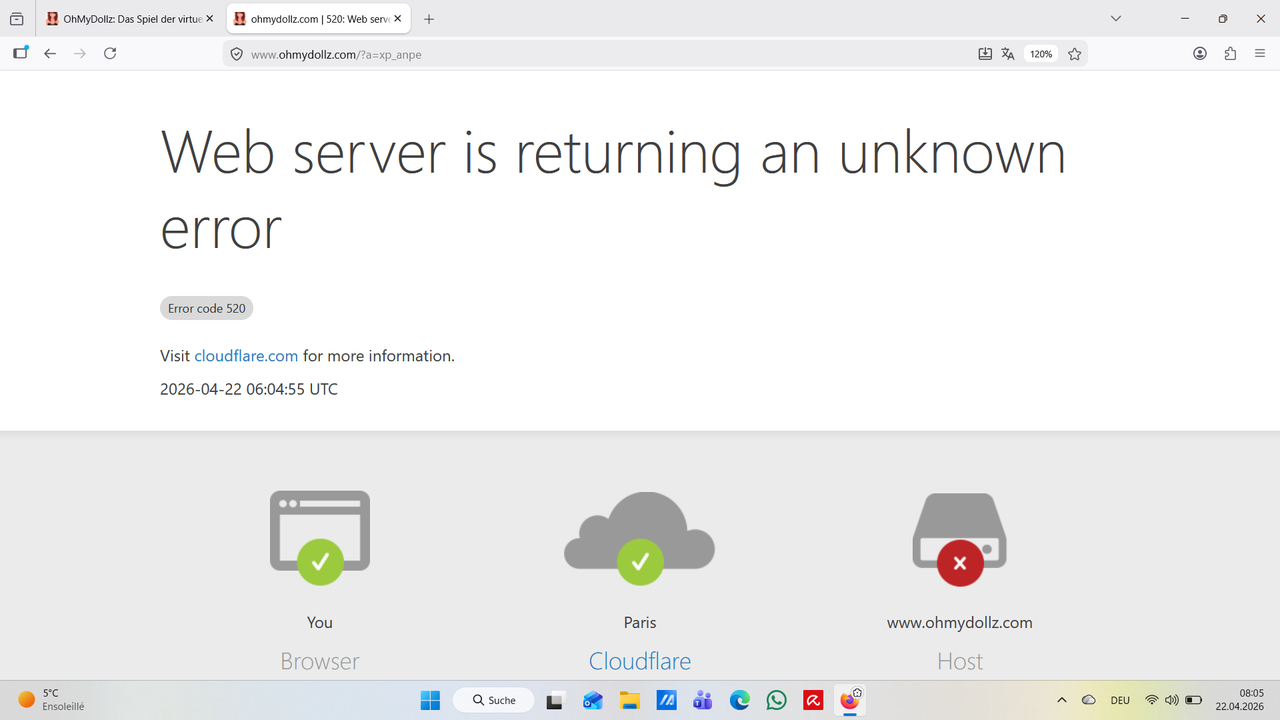
Task: Open the volume speaker tray icon
Action: point(1172,700)
